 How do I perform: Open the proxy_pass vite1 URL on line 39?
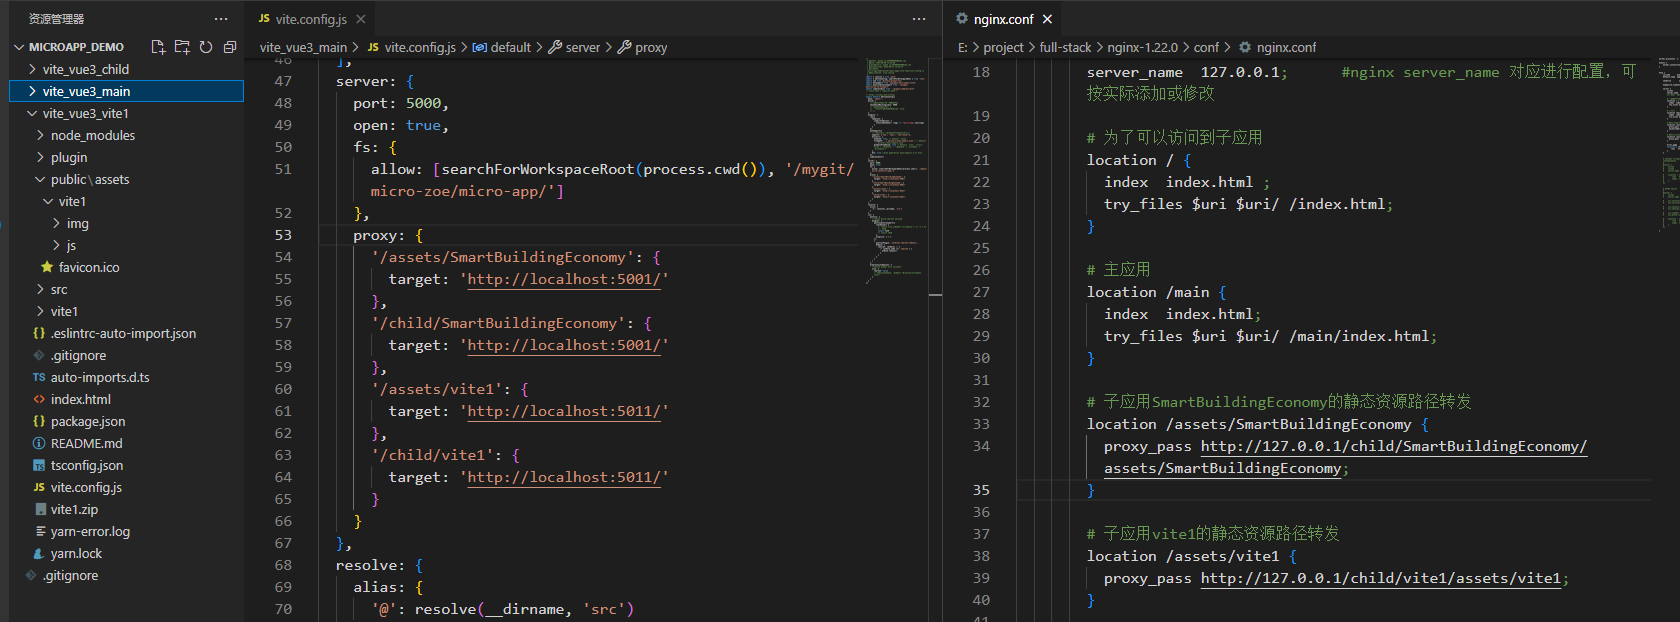[1381, 578]
